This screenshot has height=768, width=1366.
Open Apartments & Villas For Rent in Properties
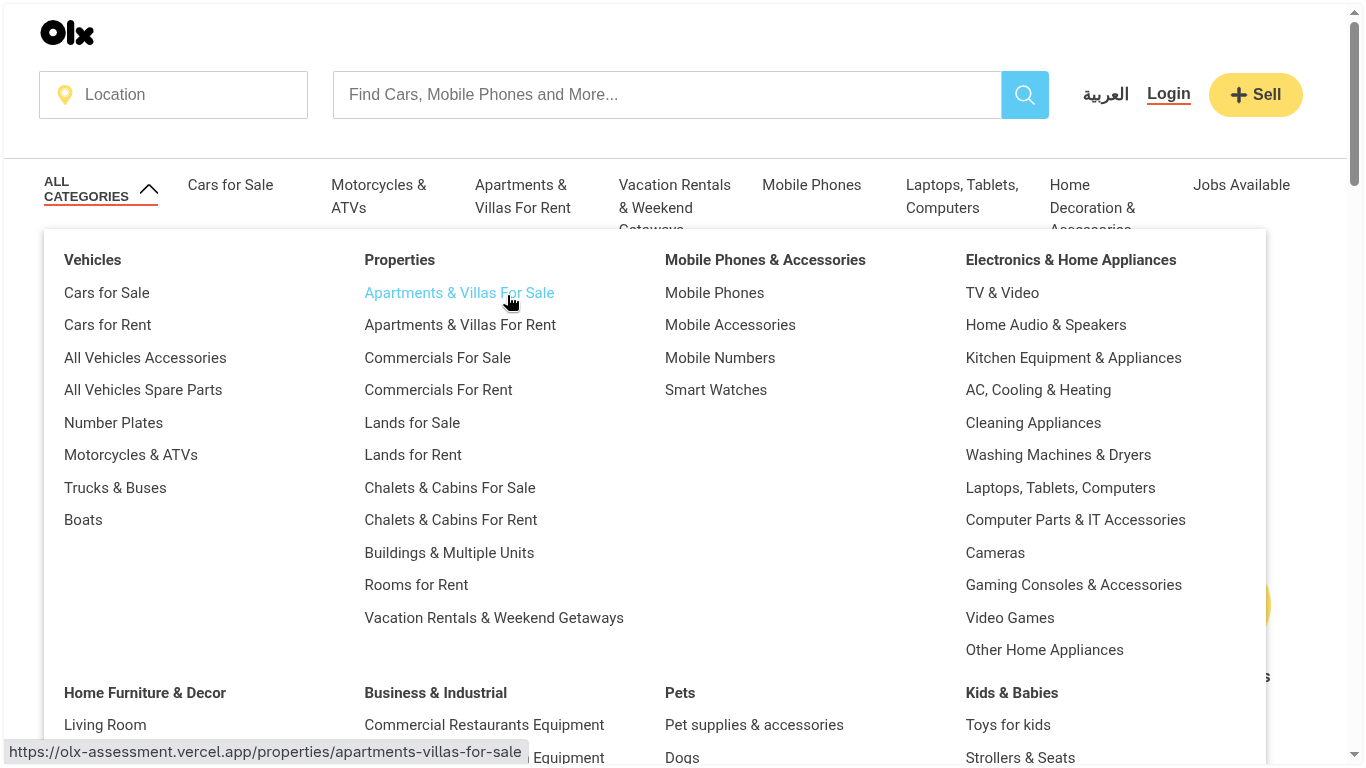pos(460,325)
